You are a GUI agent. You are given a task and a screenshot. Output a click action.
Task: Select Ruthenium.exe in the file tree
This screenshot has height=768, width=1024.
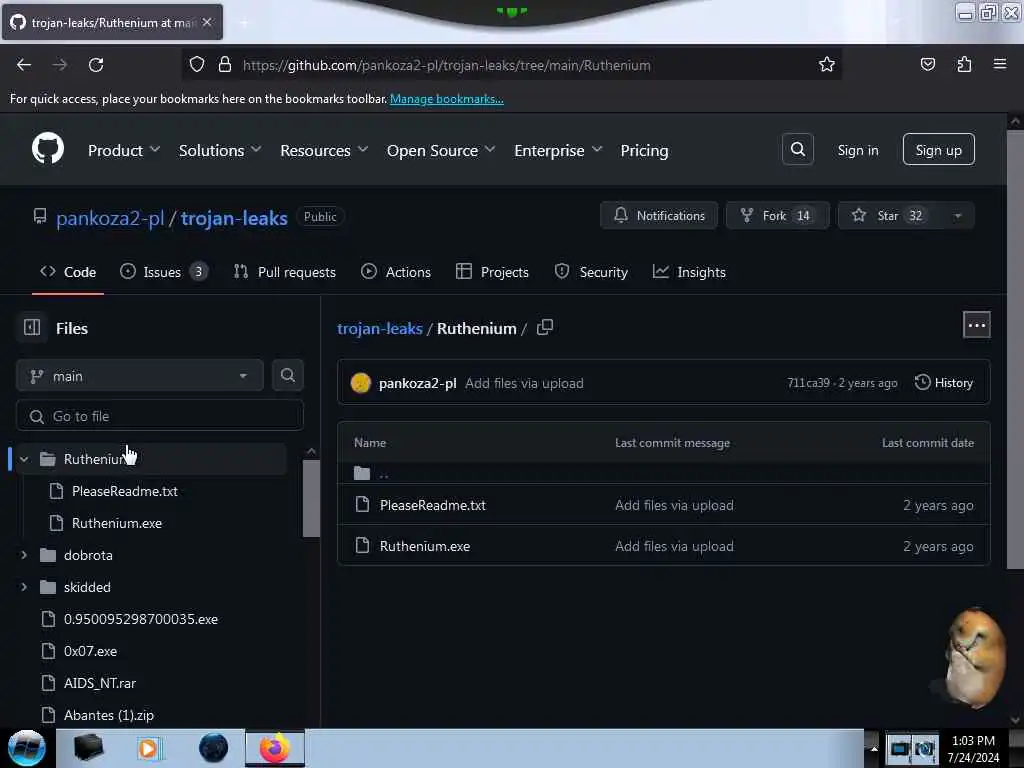pyautogui.click(x=116, y=523)
